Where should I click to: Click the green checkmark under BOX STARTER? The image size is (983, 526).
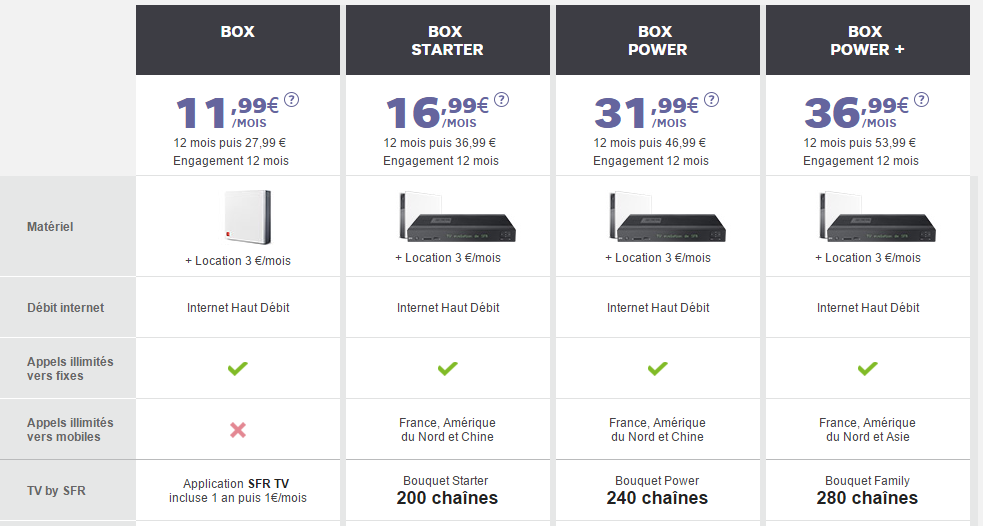448,369
